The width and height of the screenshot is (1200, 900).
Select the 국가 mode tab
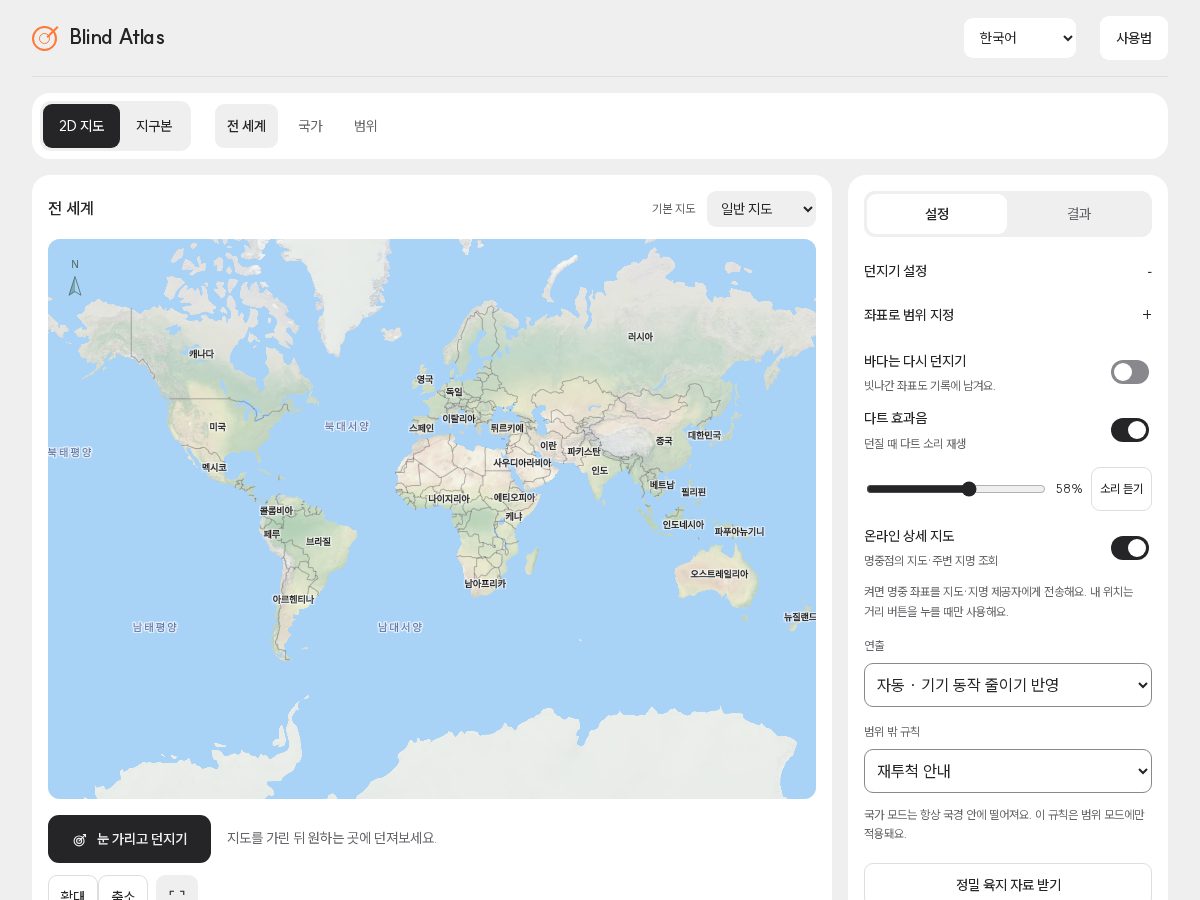[310, 126]
